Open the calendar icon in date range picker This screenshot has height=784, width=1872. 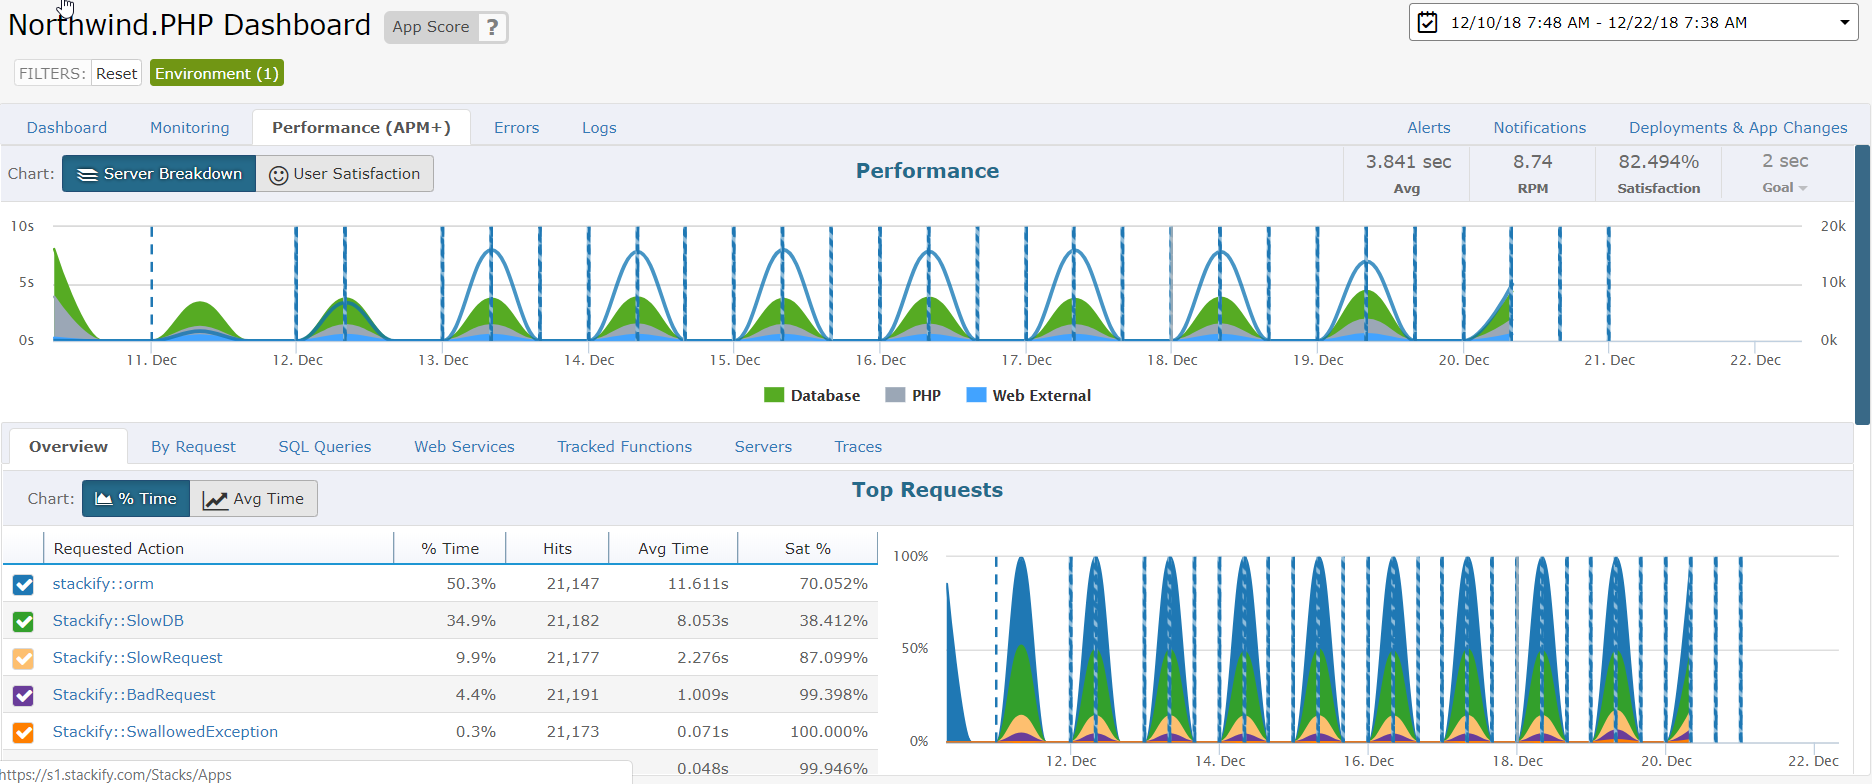coord(1428,22)
